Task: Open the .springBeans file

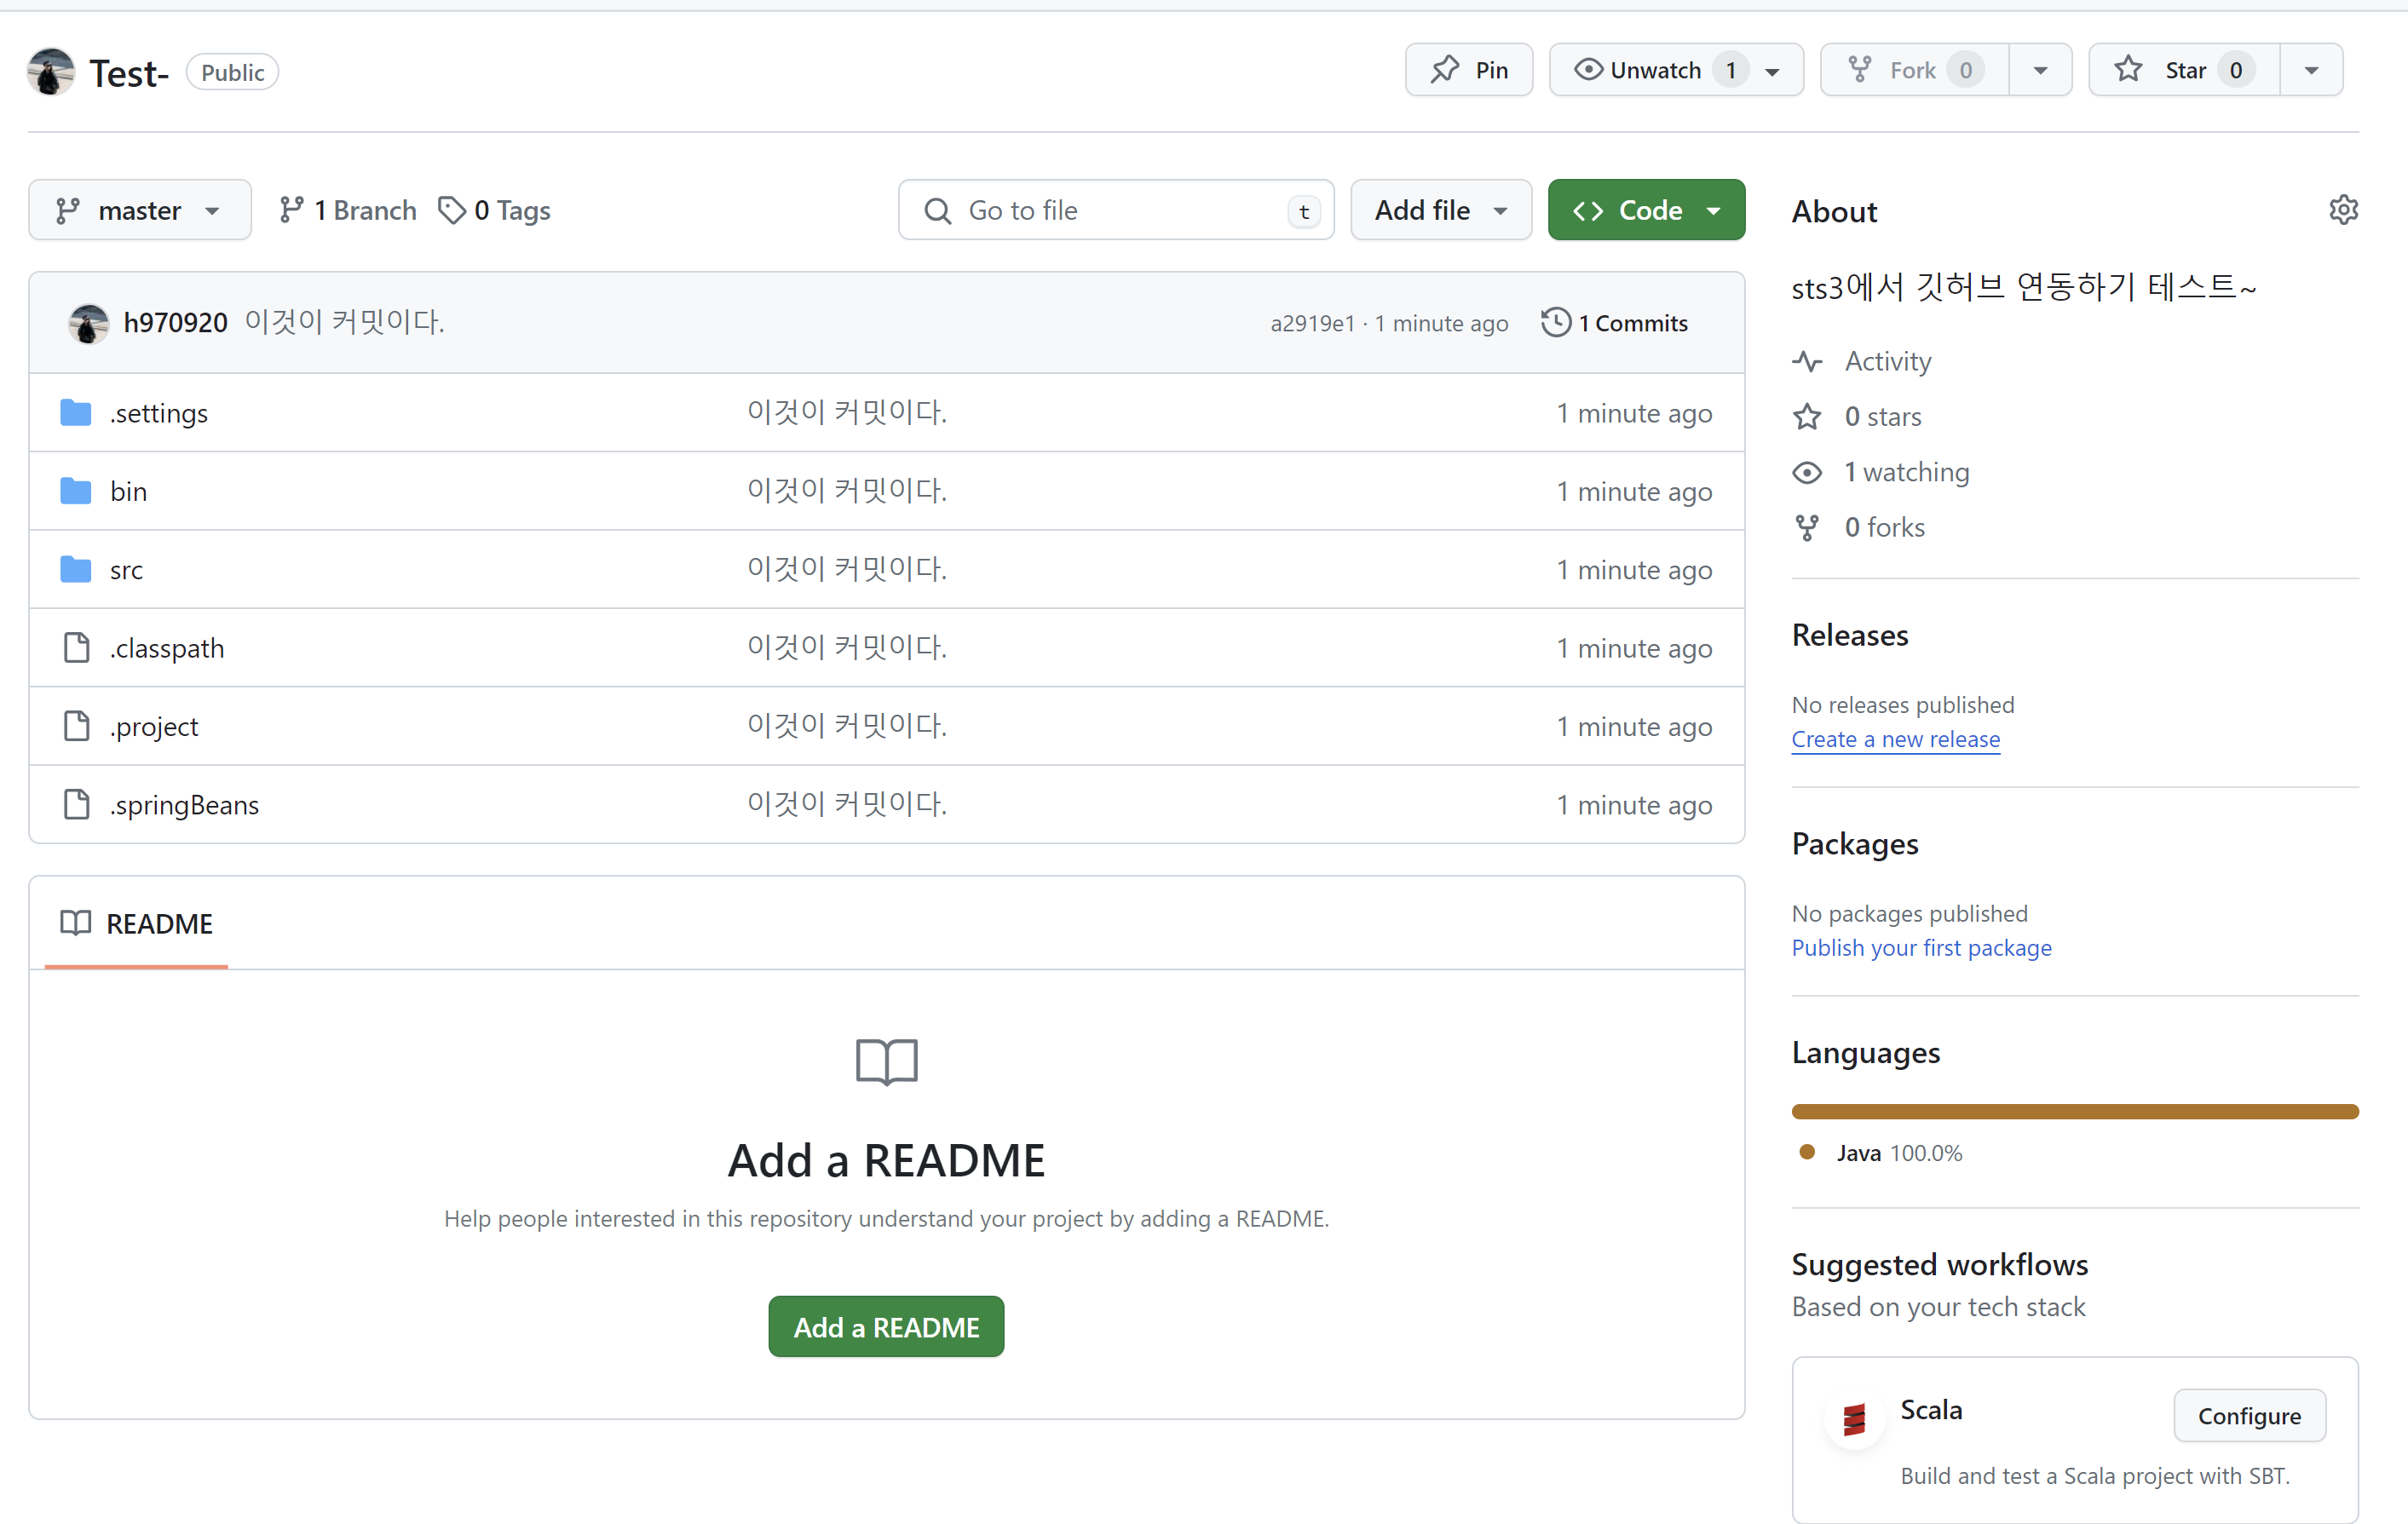Action: click(x=185, y=805)
